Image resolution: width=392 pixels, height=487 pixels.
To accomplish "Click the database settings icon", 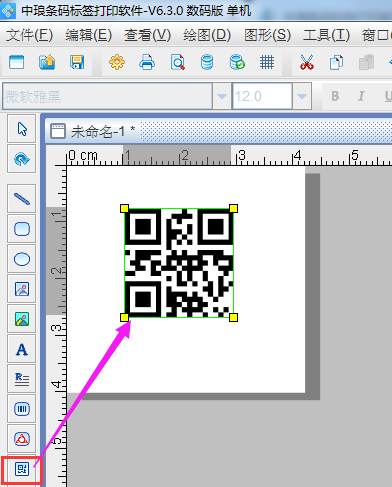I will [x=207, y=62].
